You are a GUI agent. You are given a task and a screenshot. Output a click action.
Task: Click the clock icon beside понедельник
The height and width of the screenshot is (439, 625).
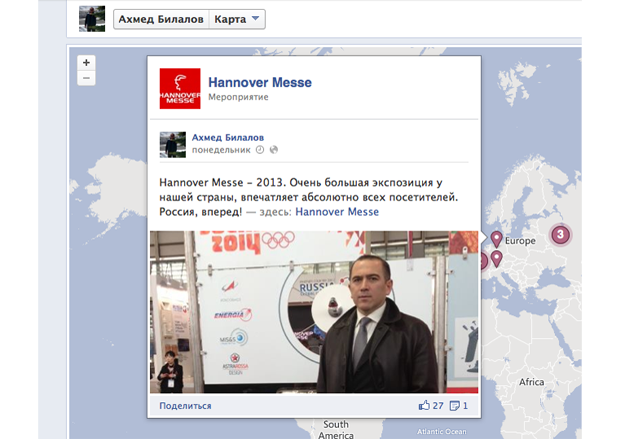point(260,150)
